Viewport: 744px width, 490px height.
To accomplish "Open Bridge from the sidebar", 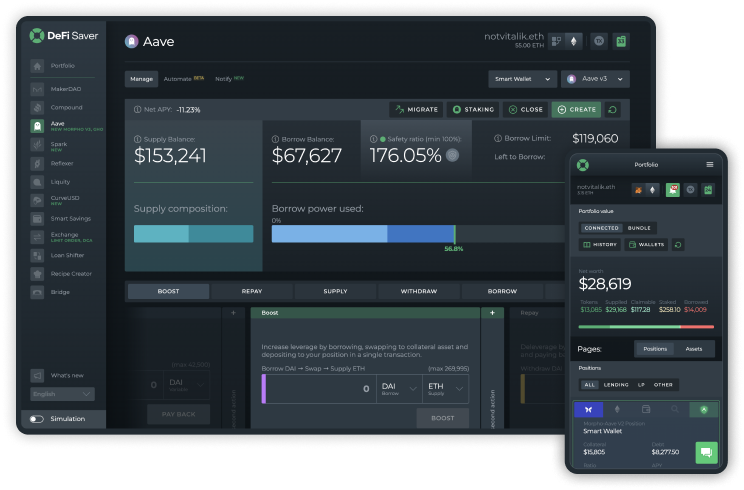I will pos(50,292).
